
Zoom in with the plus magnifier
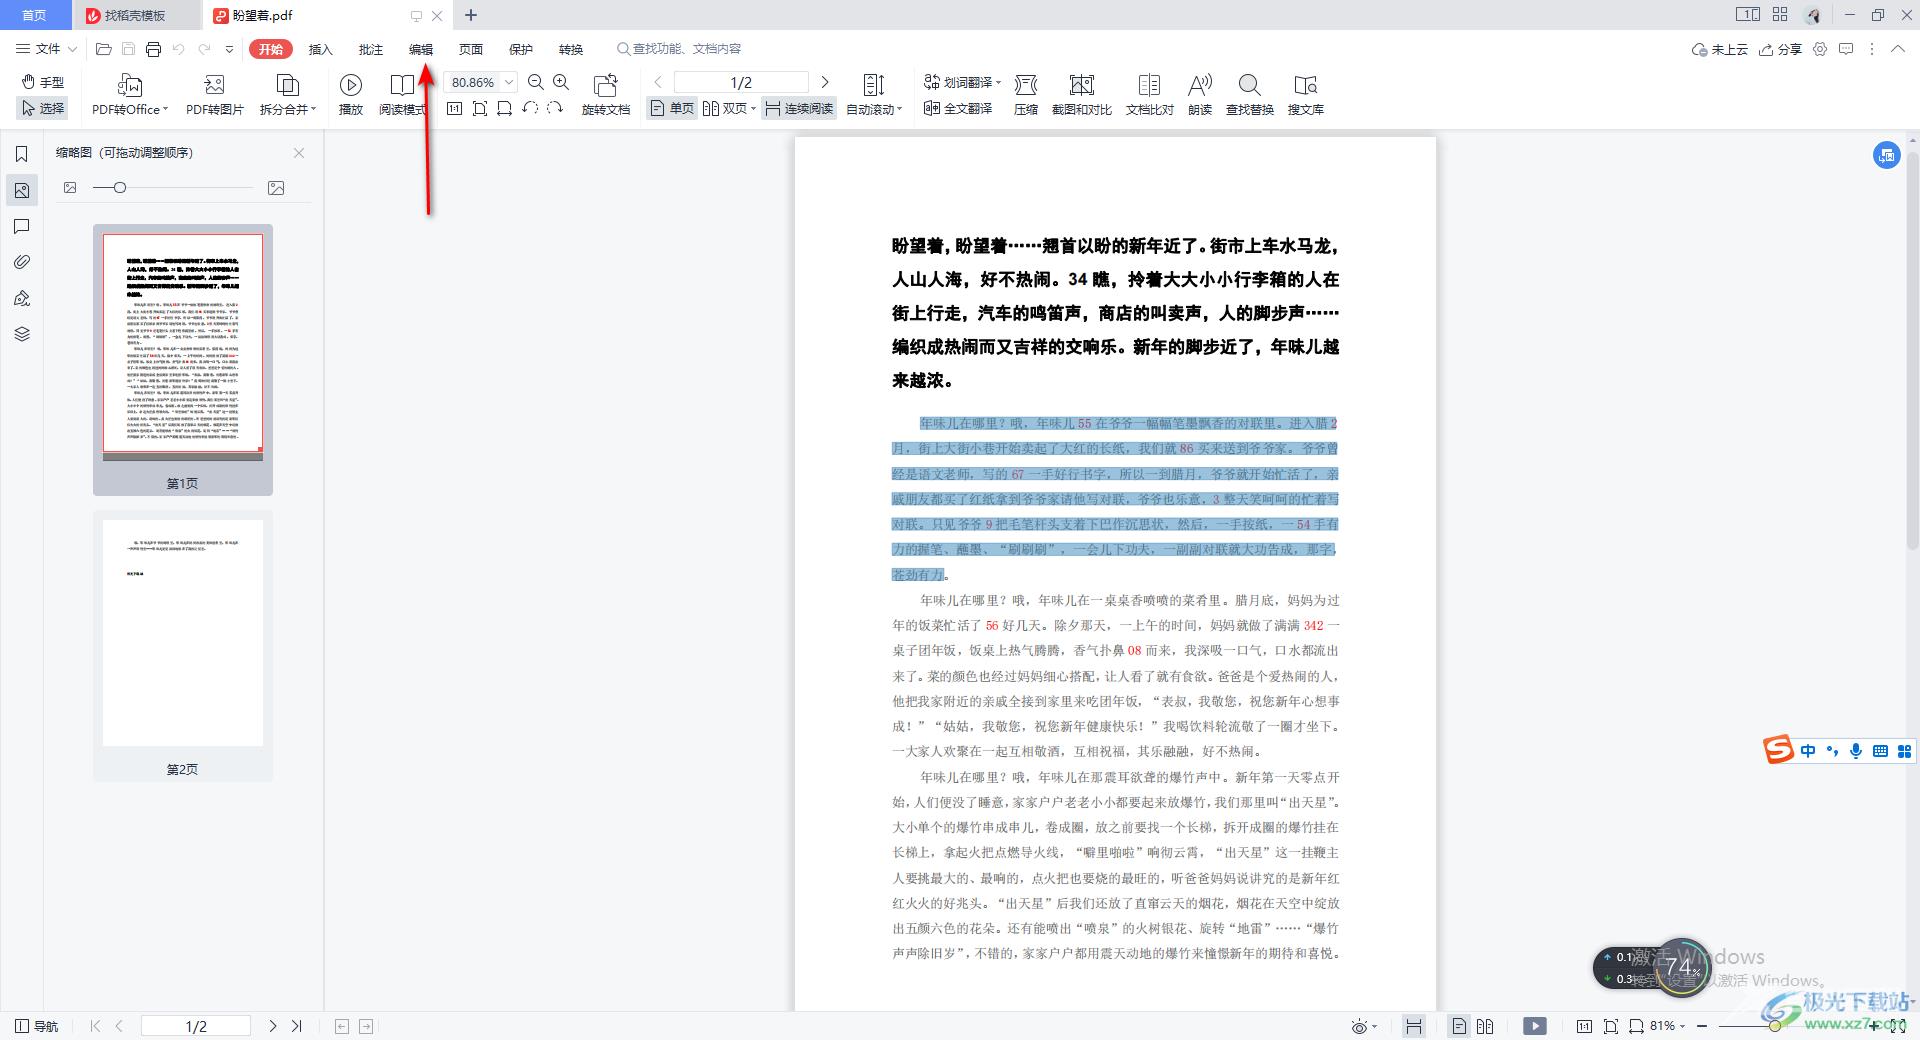(561, 82)
